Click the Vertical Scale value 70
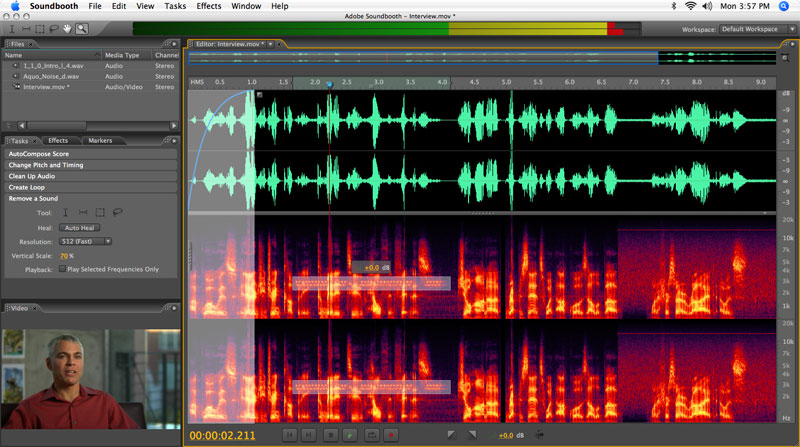The image size is (800, 447). point(64,256)
